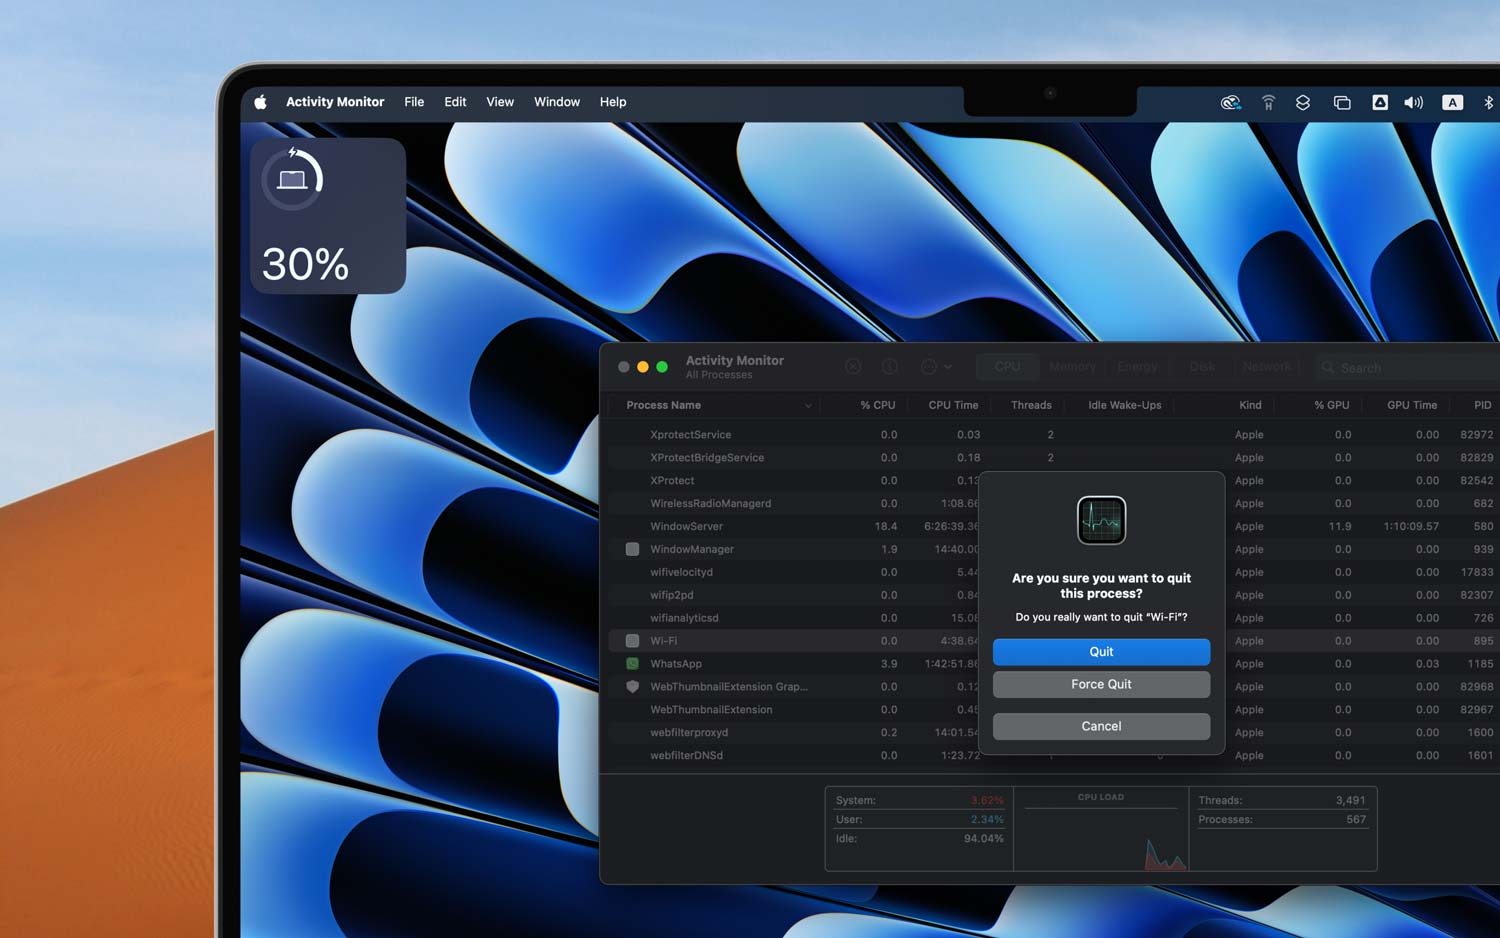Click the CPU Load graph area
1500x938 pixels.
point(1100,835)
